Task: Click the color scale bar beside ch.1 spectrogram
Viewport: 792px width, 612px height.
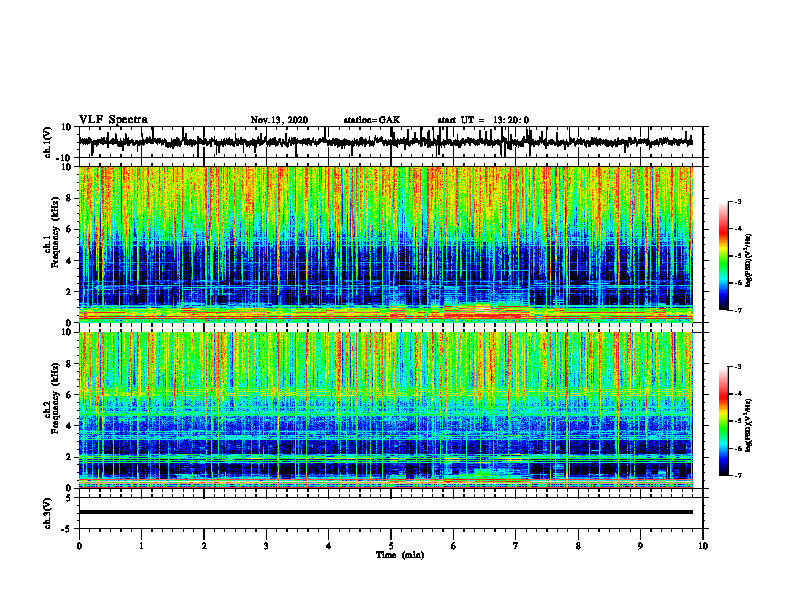Action: pos(723,256)
